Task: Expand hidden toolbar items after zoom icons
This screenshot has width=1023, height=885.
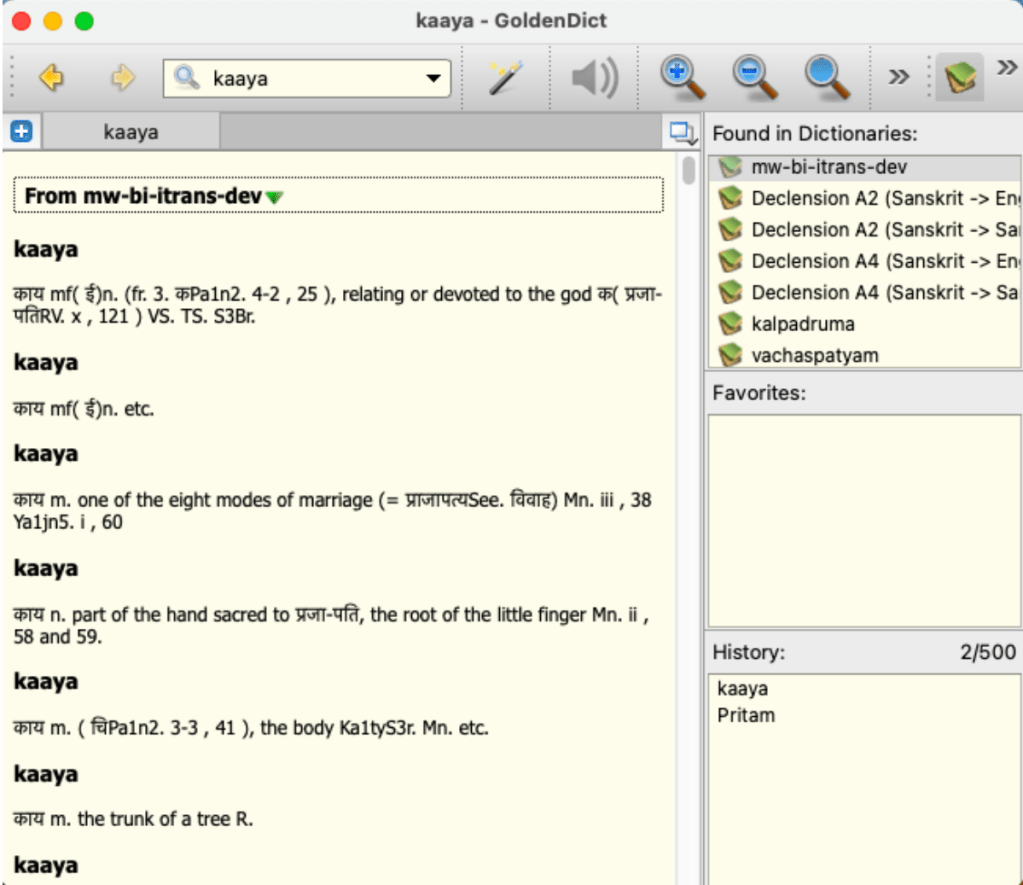Action: (x=898, y=78)
